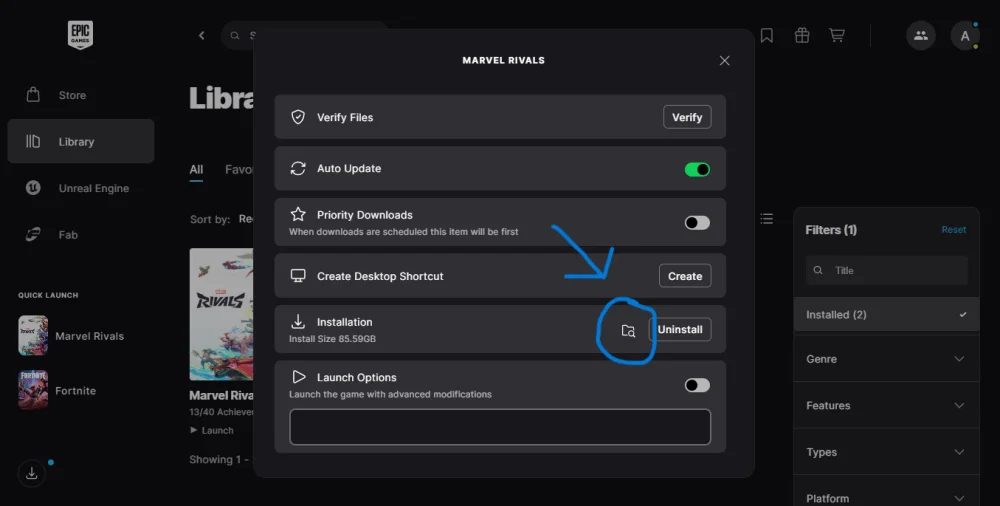1000x506 pixels.
Task: Click the Marvel Rivals title under the library card
Action: [x=221, y=396]
